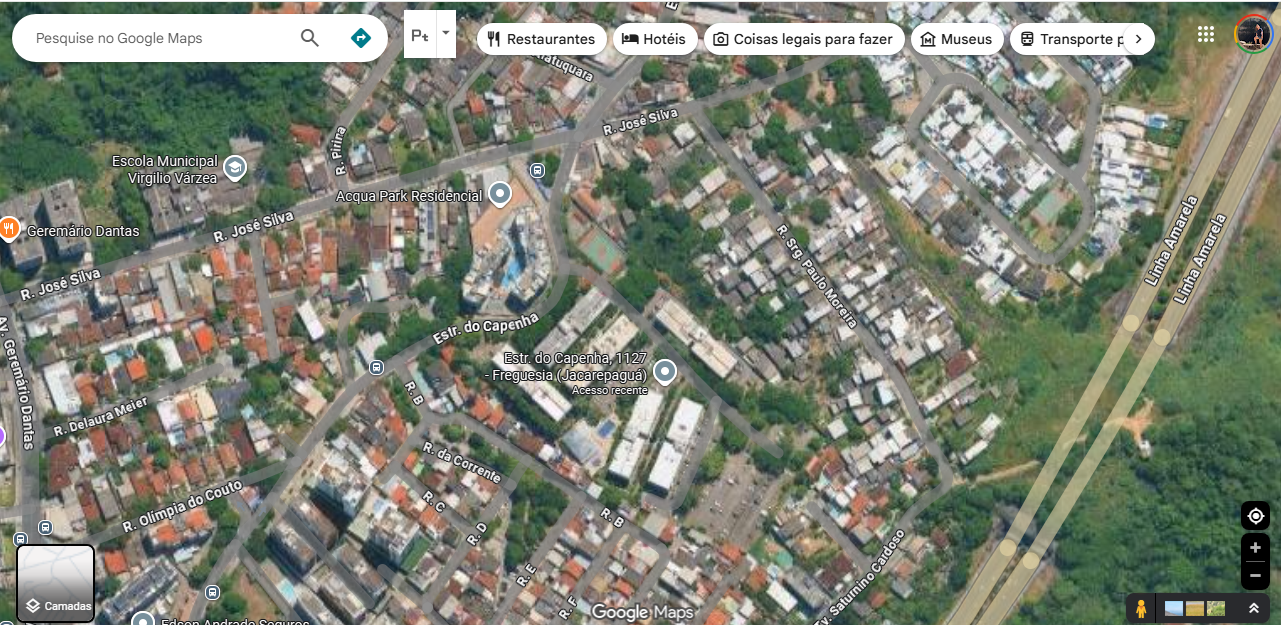Image resolution: width=1281 pixels, height=625 pixels.
Task: Toggle the Camadas layer view
Action: [56, 583]
